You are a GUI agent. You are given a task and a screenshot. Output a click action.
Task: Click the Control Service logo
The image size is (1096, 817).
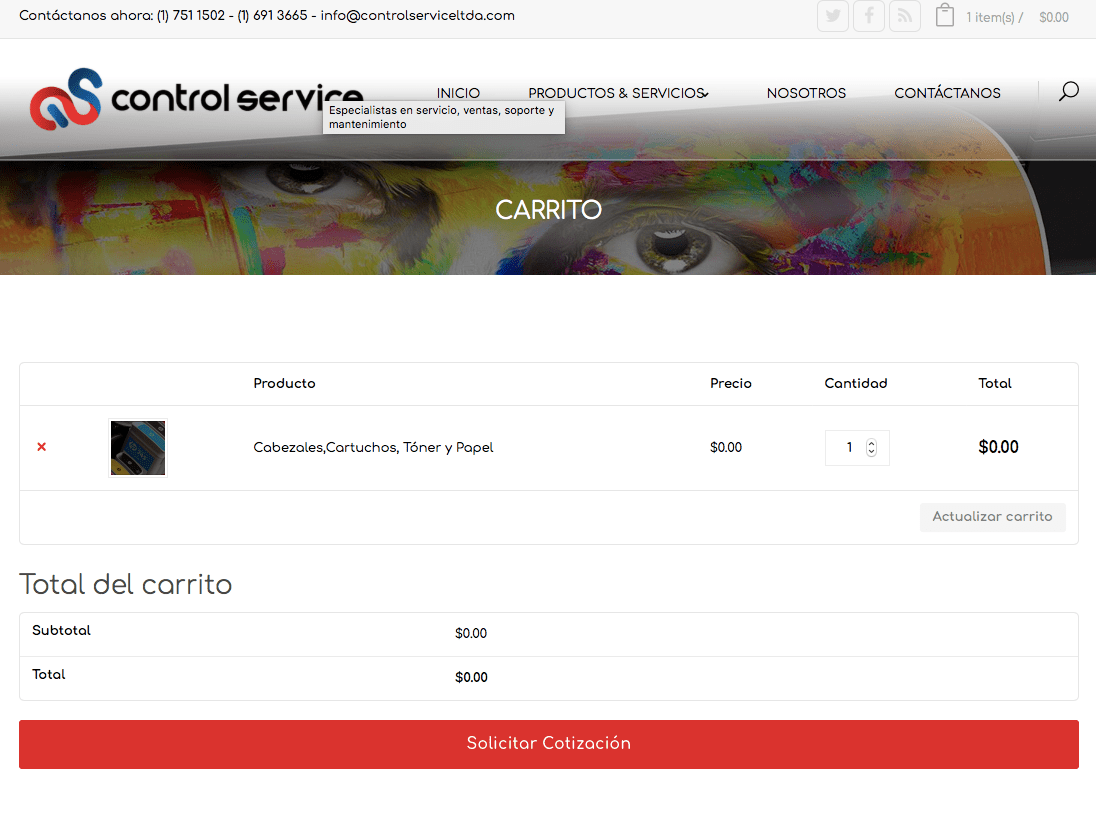[x=196, y=99]
